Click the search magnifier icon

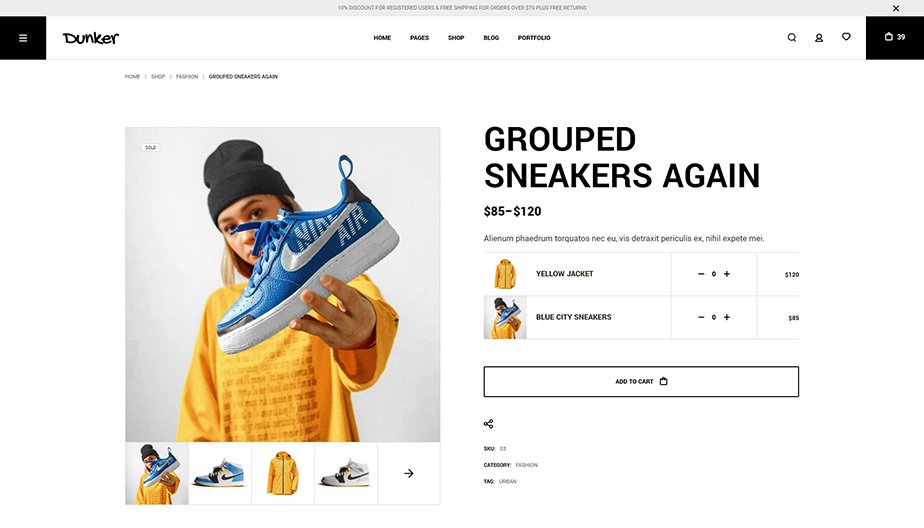tap(791, 38)
